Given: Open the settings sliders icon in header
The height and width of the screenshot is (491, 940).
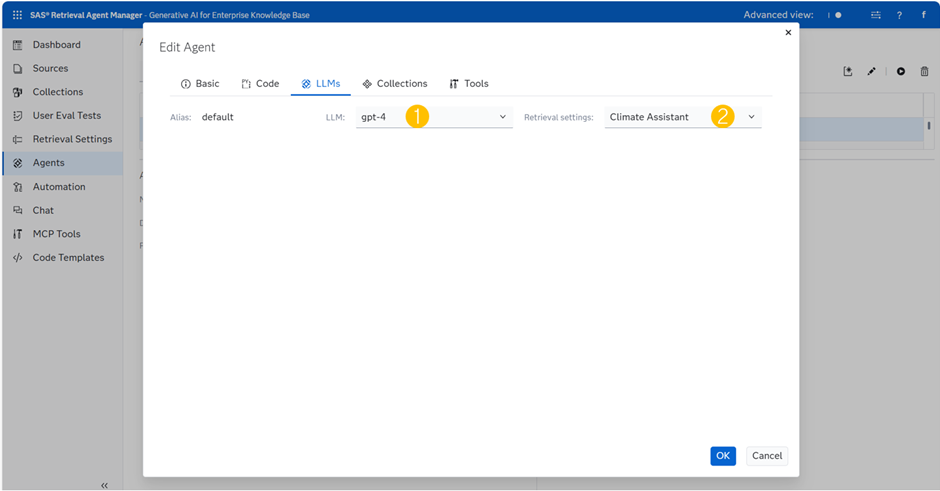Looking at the screenshot, I should tap(876, 15).
